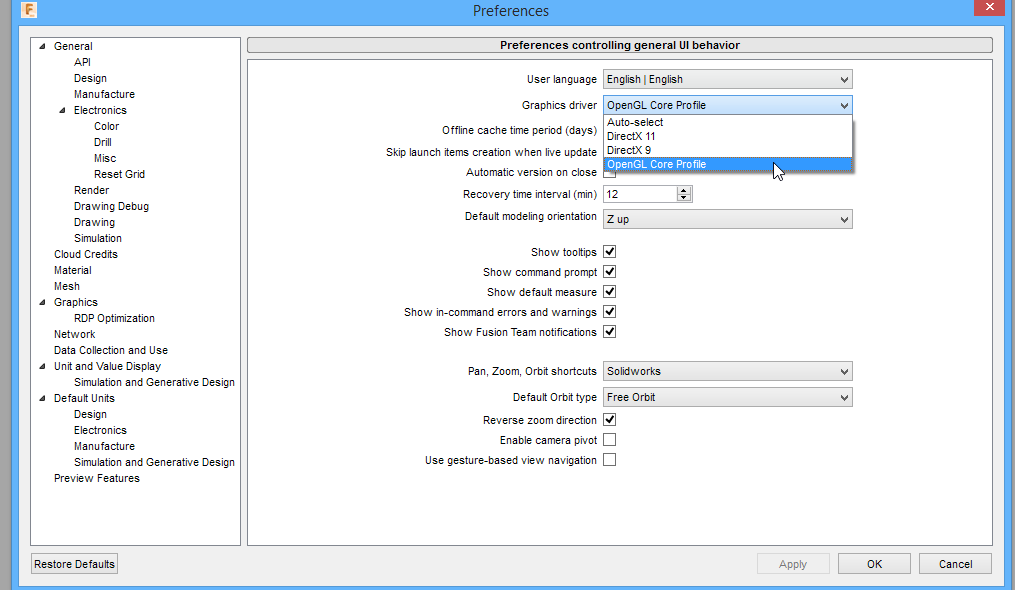Image resolution: width=1015 pixels, height=590 pixels.
Task: Choose DirectX 9 graphics driver option
Action: [x=728, y=150]
